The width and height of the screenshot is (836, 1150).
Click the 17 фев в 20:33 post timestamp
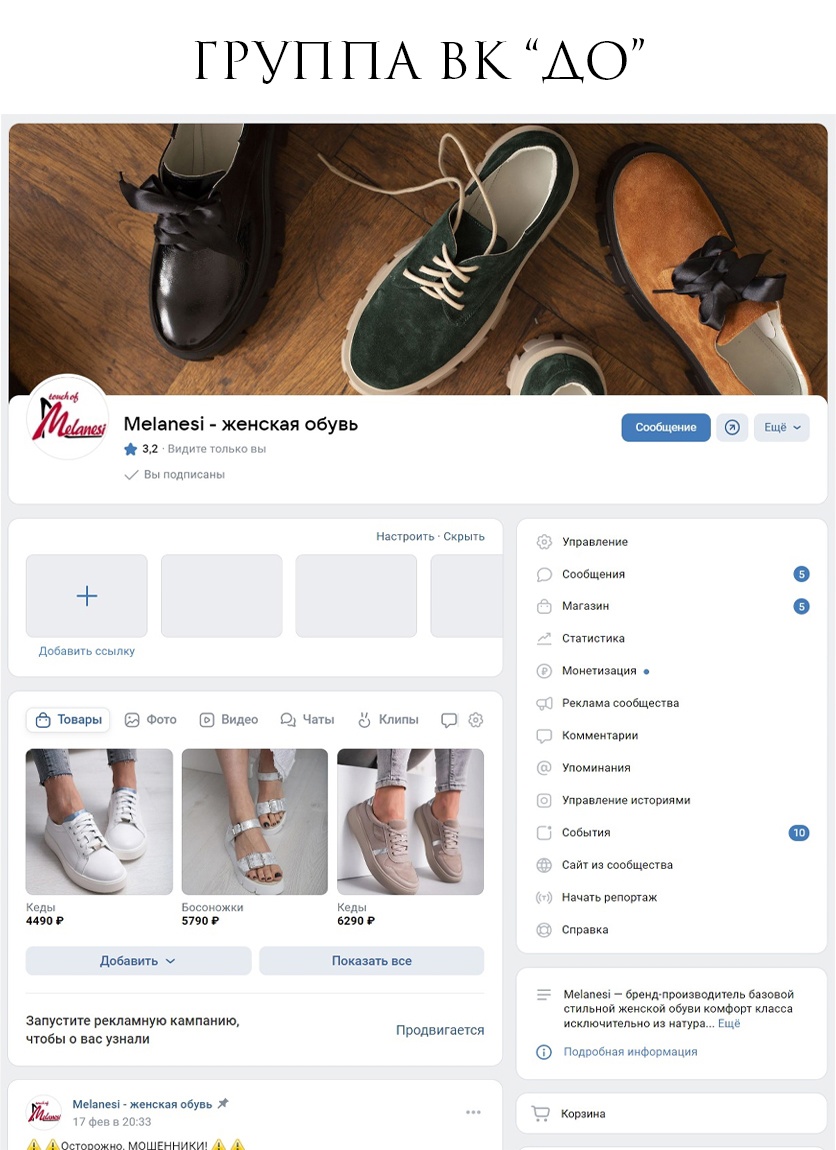tap(111, 1121)
